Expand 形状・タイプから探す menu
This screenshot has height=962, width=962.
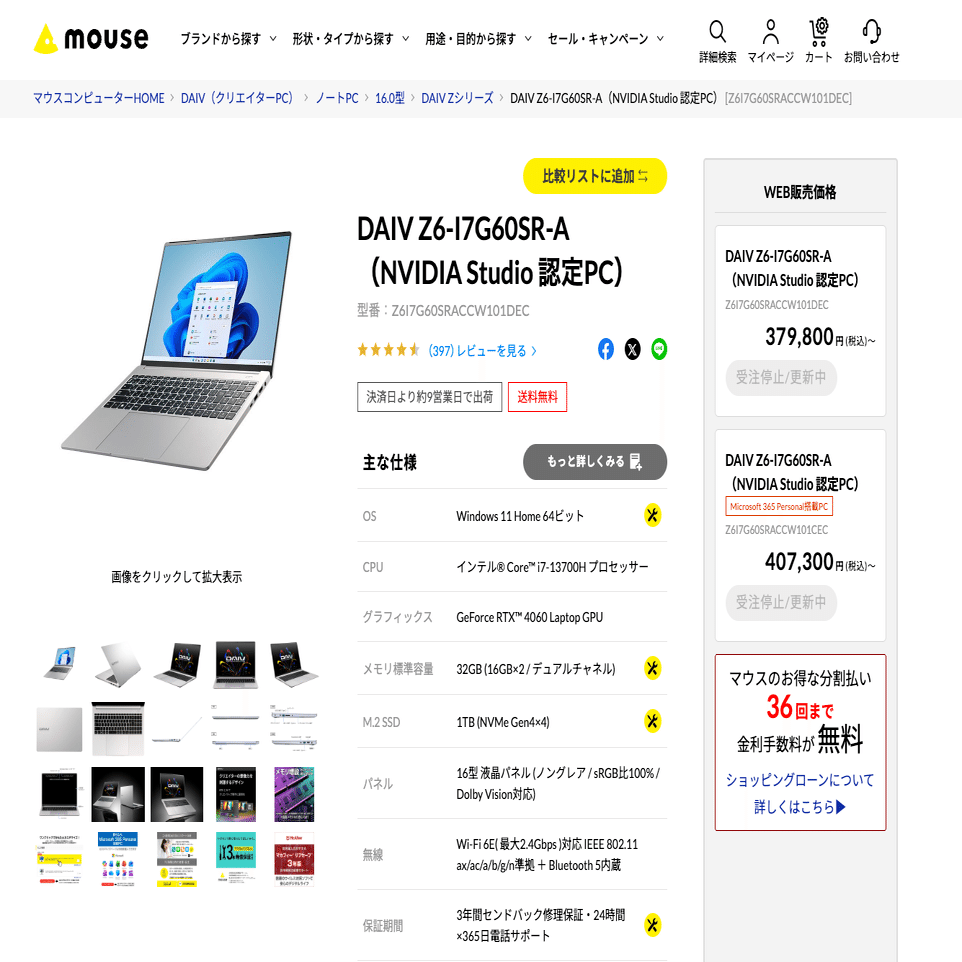point(350,39)
